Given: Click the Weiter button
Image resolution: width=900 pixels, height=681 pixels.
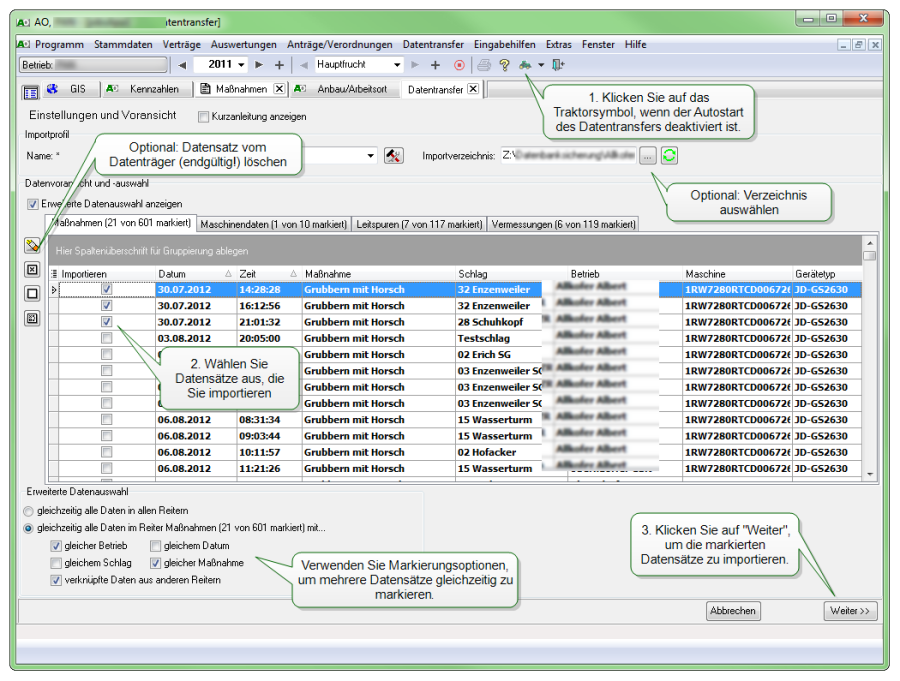Looking at the screenshot, I should 850,611.
